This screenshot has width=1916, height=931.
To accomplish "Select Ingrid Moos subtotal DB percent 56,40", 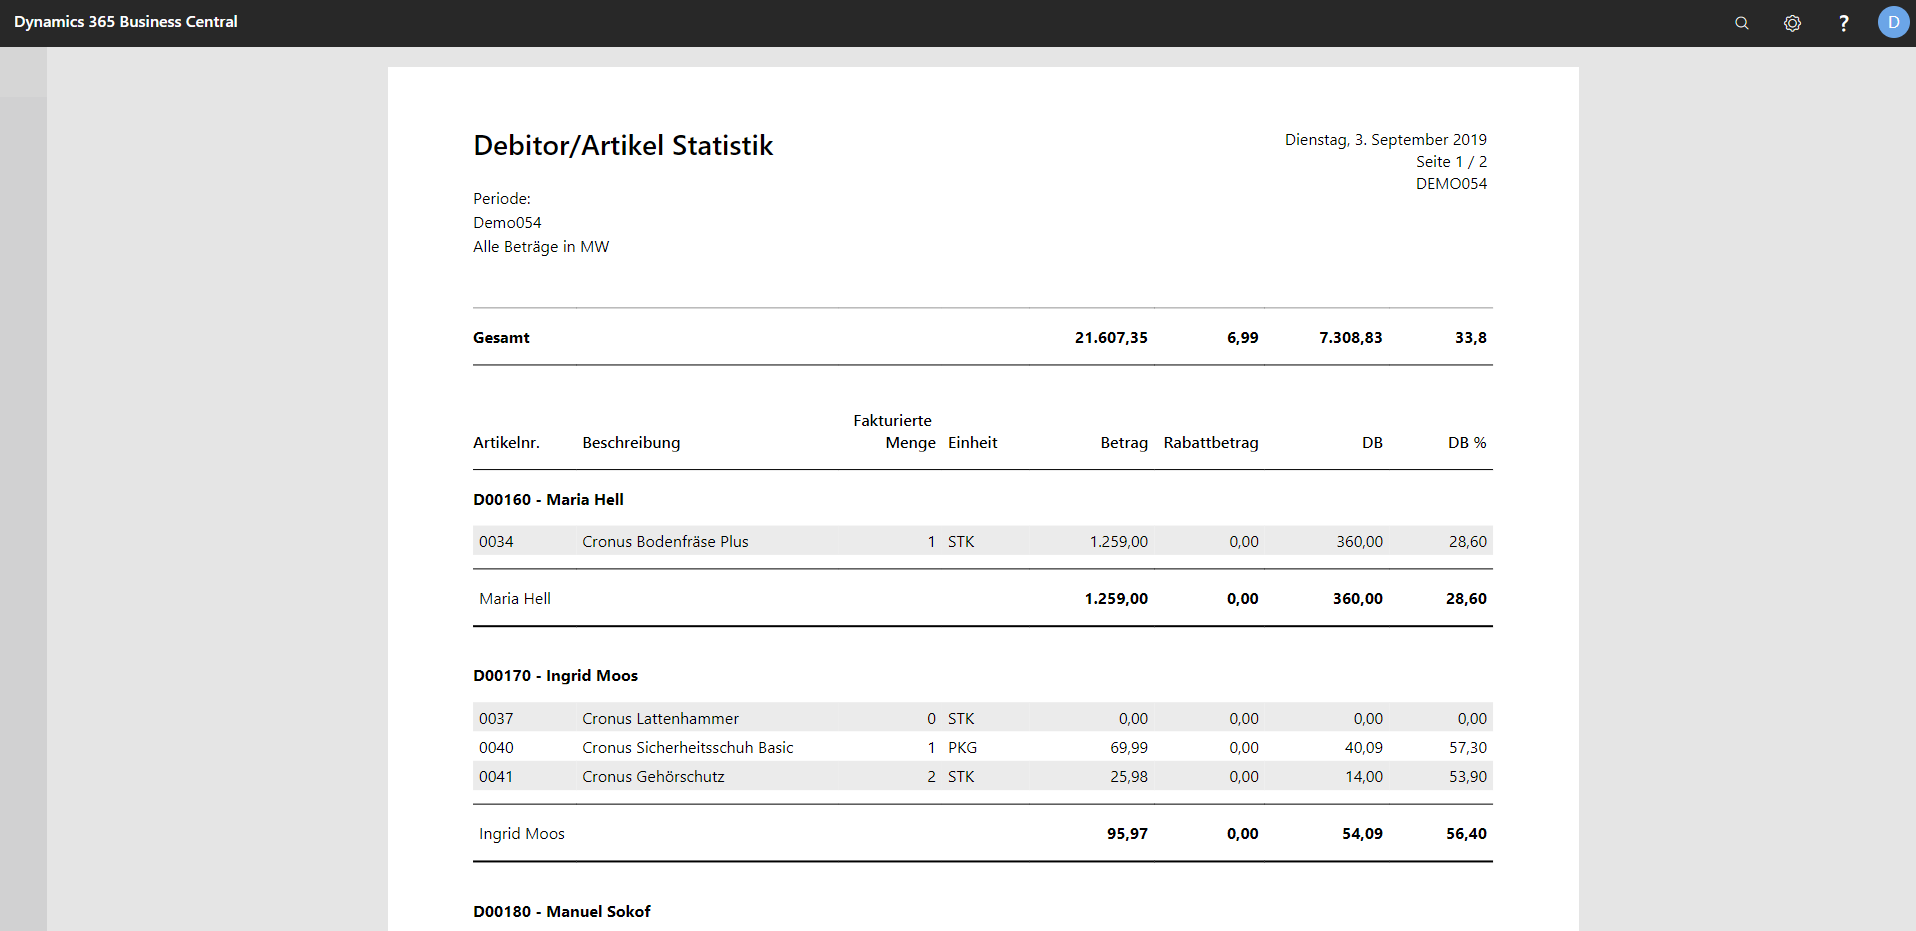I will (1466, 834).
